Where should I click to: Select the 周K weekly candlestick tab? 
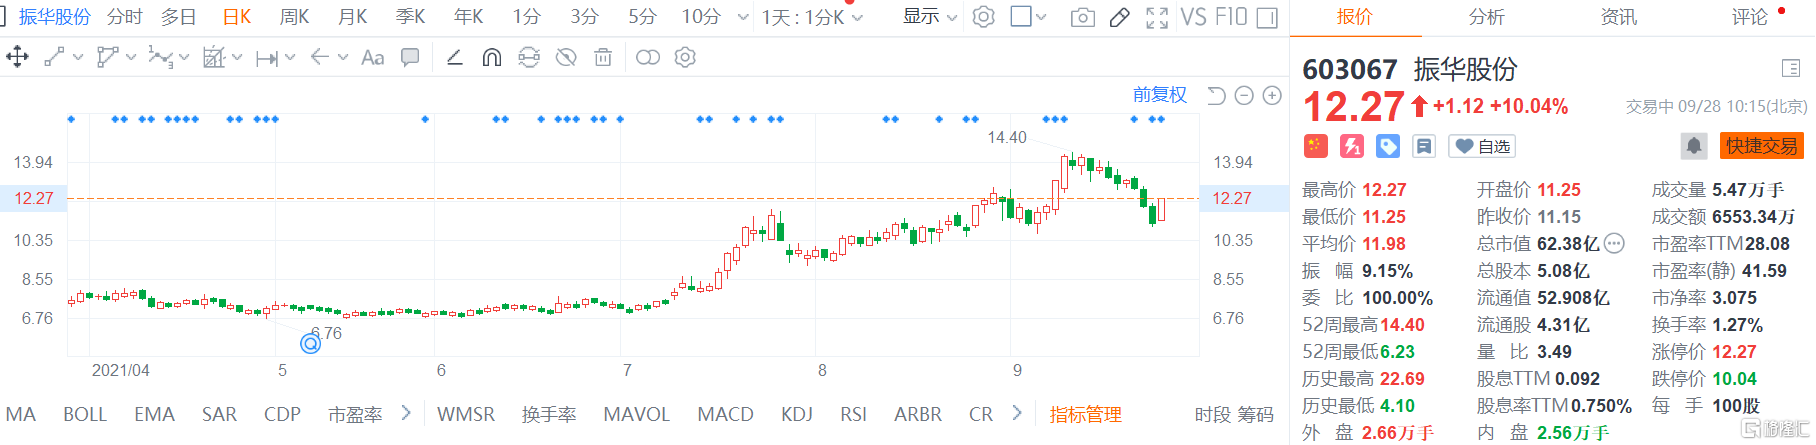(x=294, y=17)
